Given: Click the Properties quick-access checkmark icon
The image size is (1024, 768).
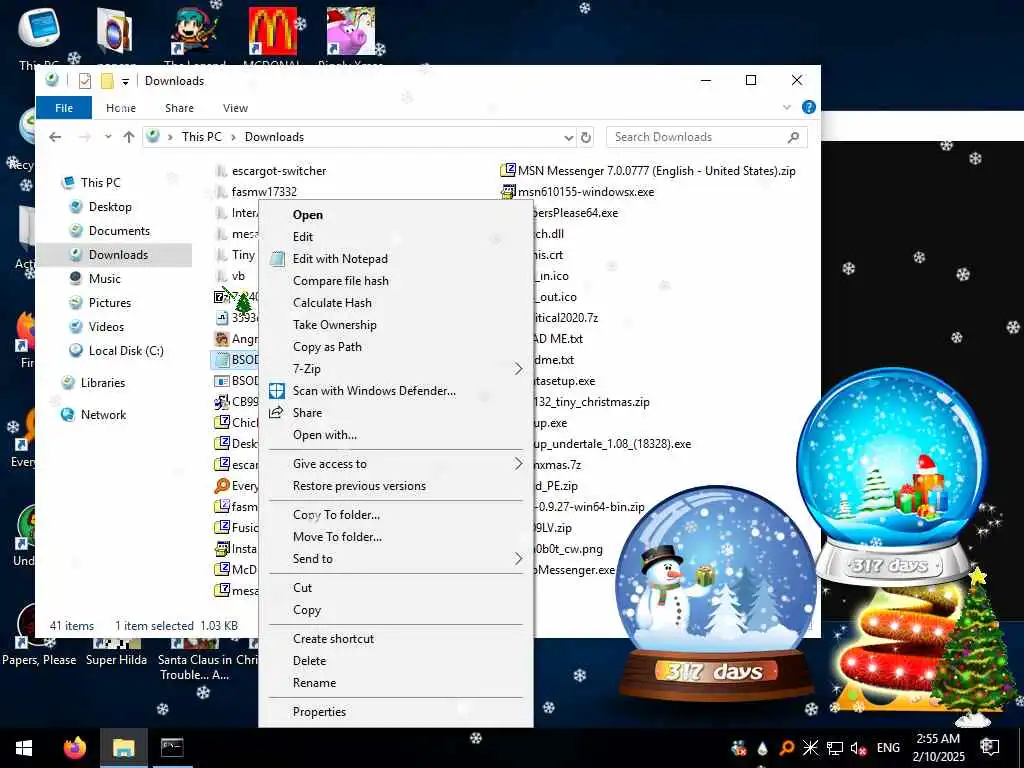Looking at the screenshot, I should coord(84,81).
